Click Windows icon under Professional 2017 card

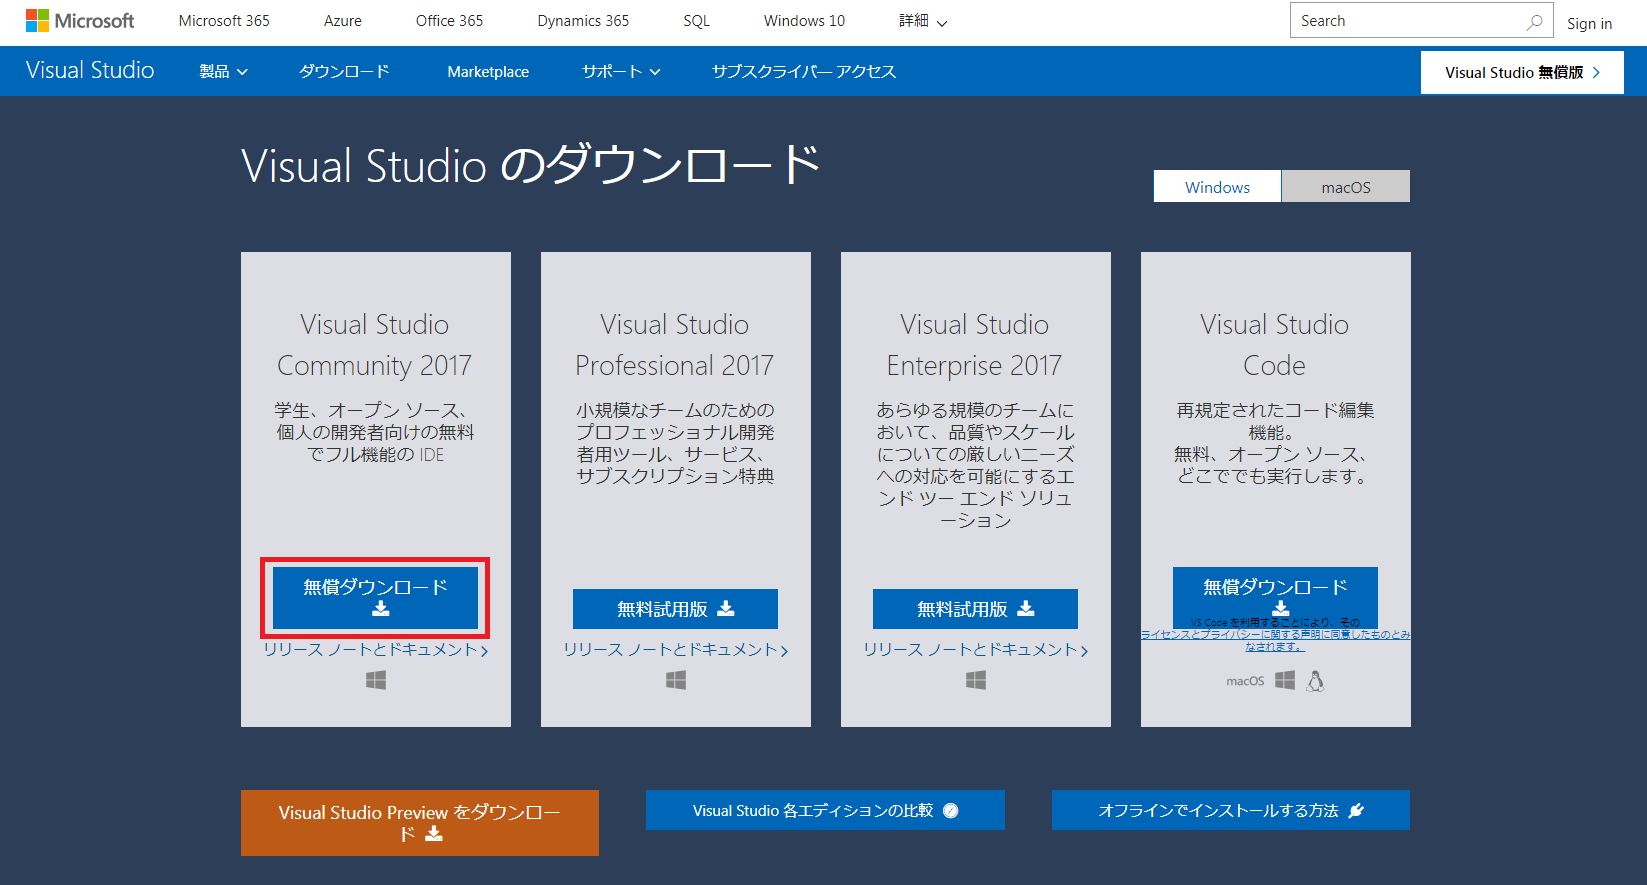(676, 680)
